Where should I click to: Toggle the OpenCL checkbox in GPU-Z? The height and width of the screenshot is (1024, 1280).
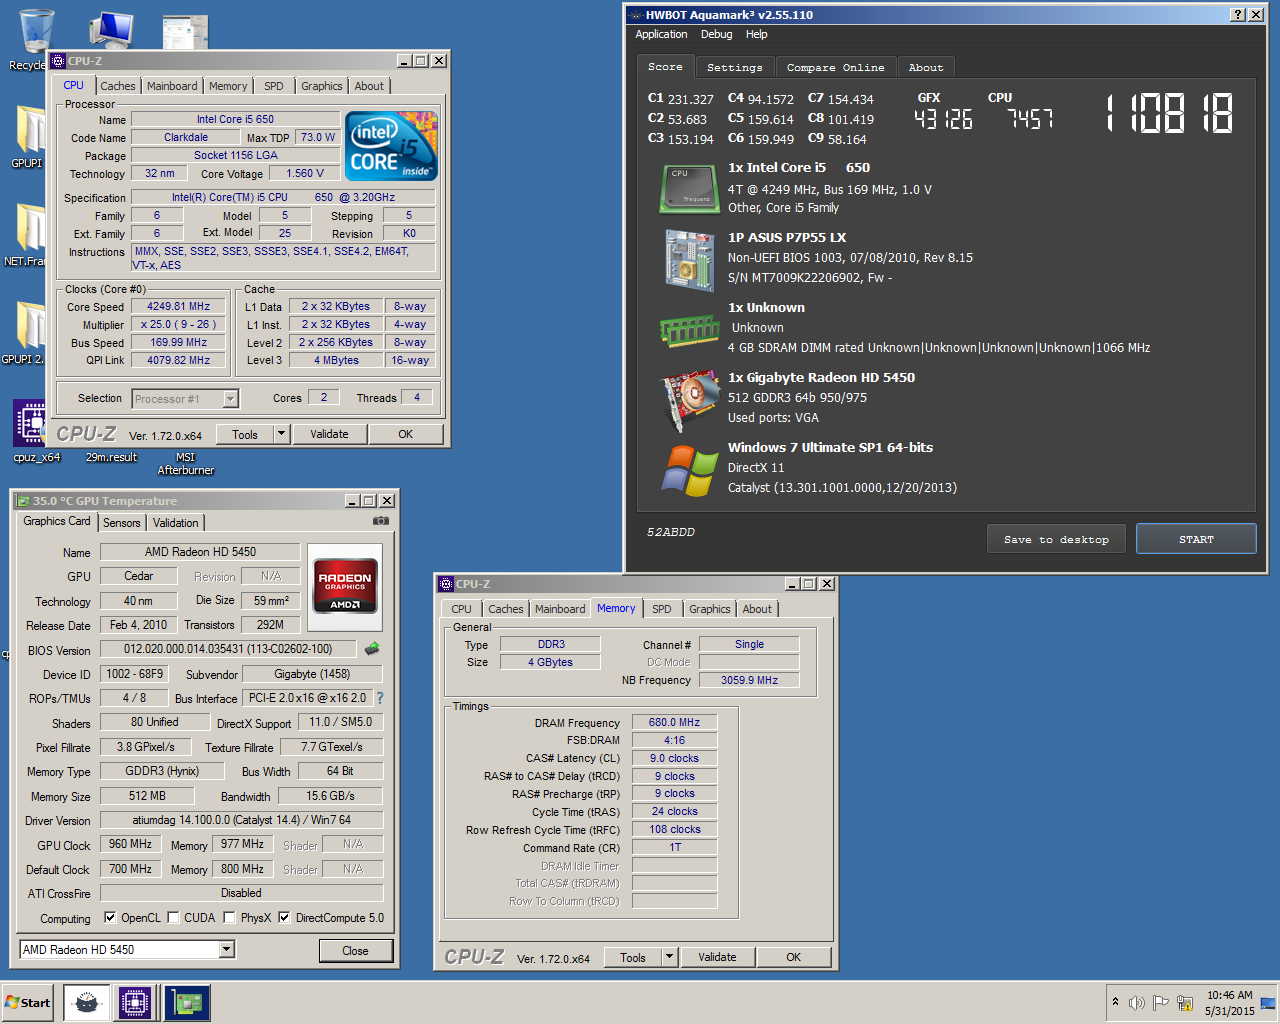pos(110,917)
